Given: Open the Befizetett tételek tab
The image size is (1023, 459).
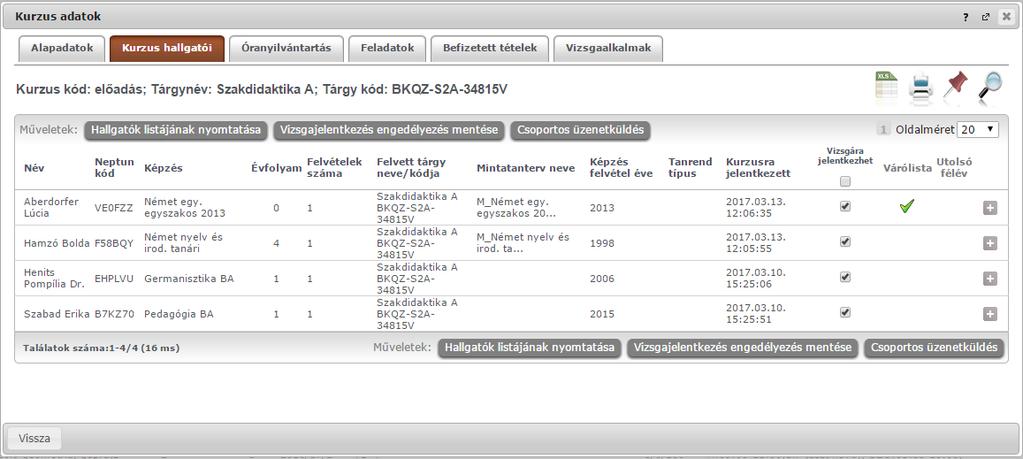Looking at the screenshot, I should [x=489, y=48].
